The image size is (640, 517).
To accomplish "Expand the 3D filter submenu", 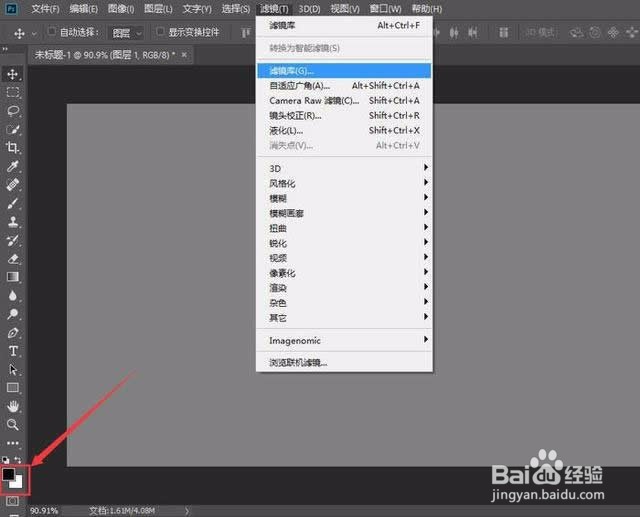I will tap(344, 168).
